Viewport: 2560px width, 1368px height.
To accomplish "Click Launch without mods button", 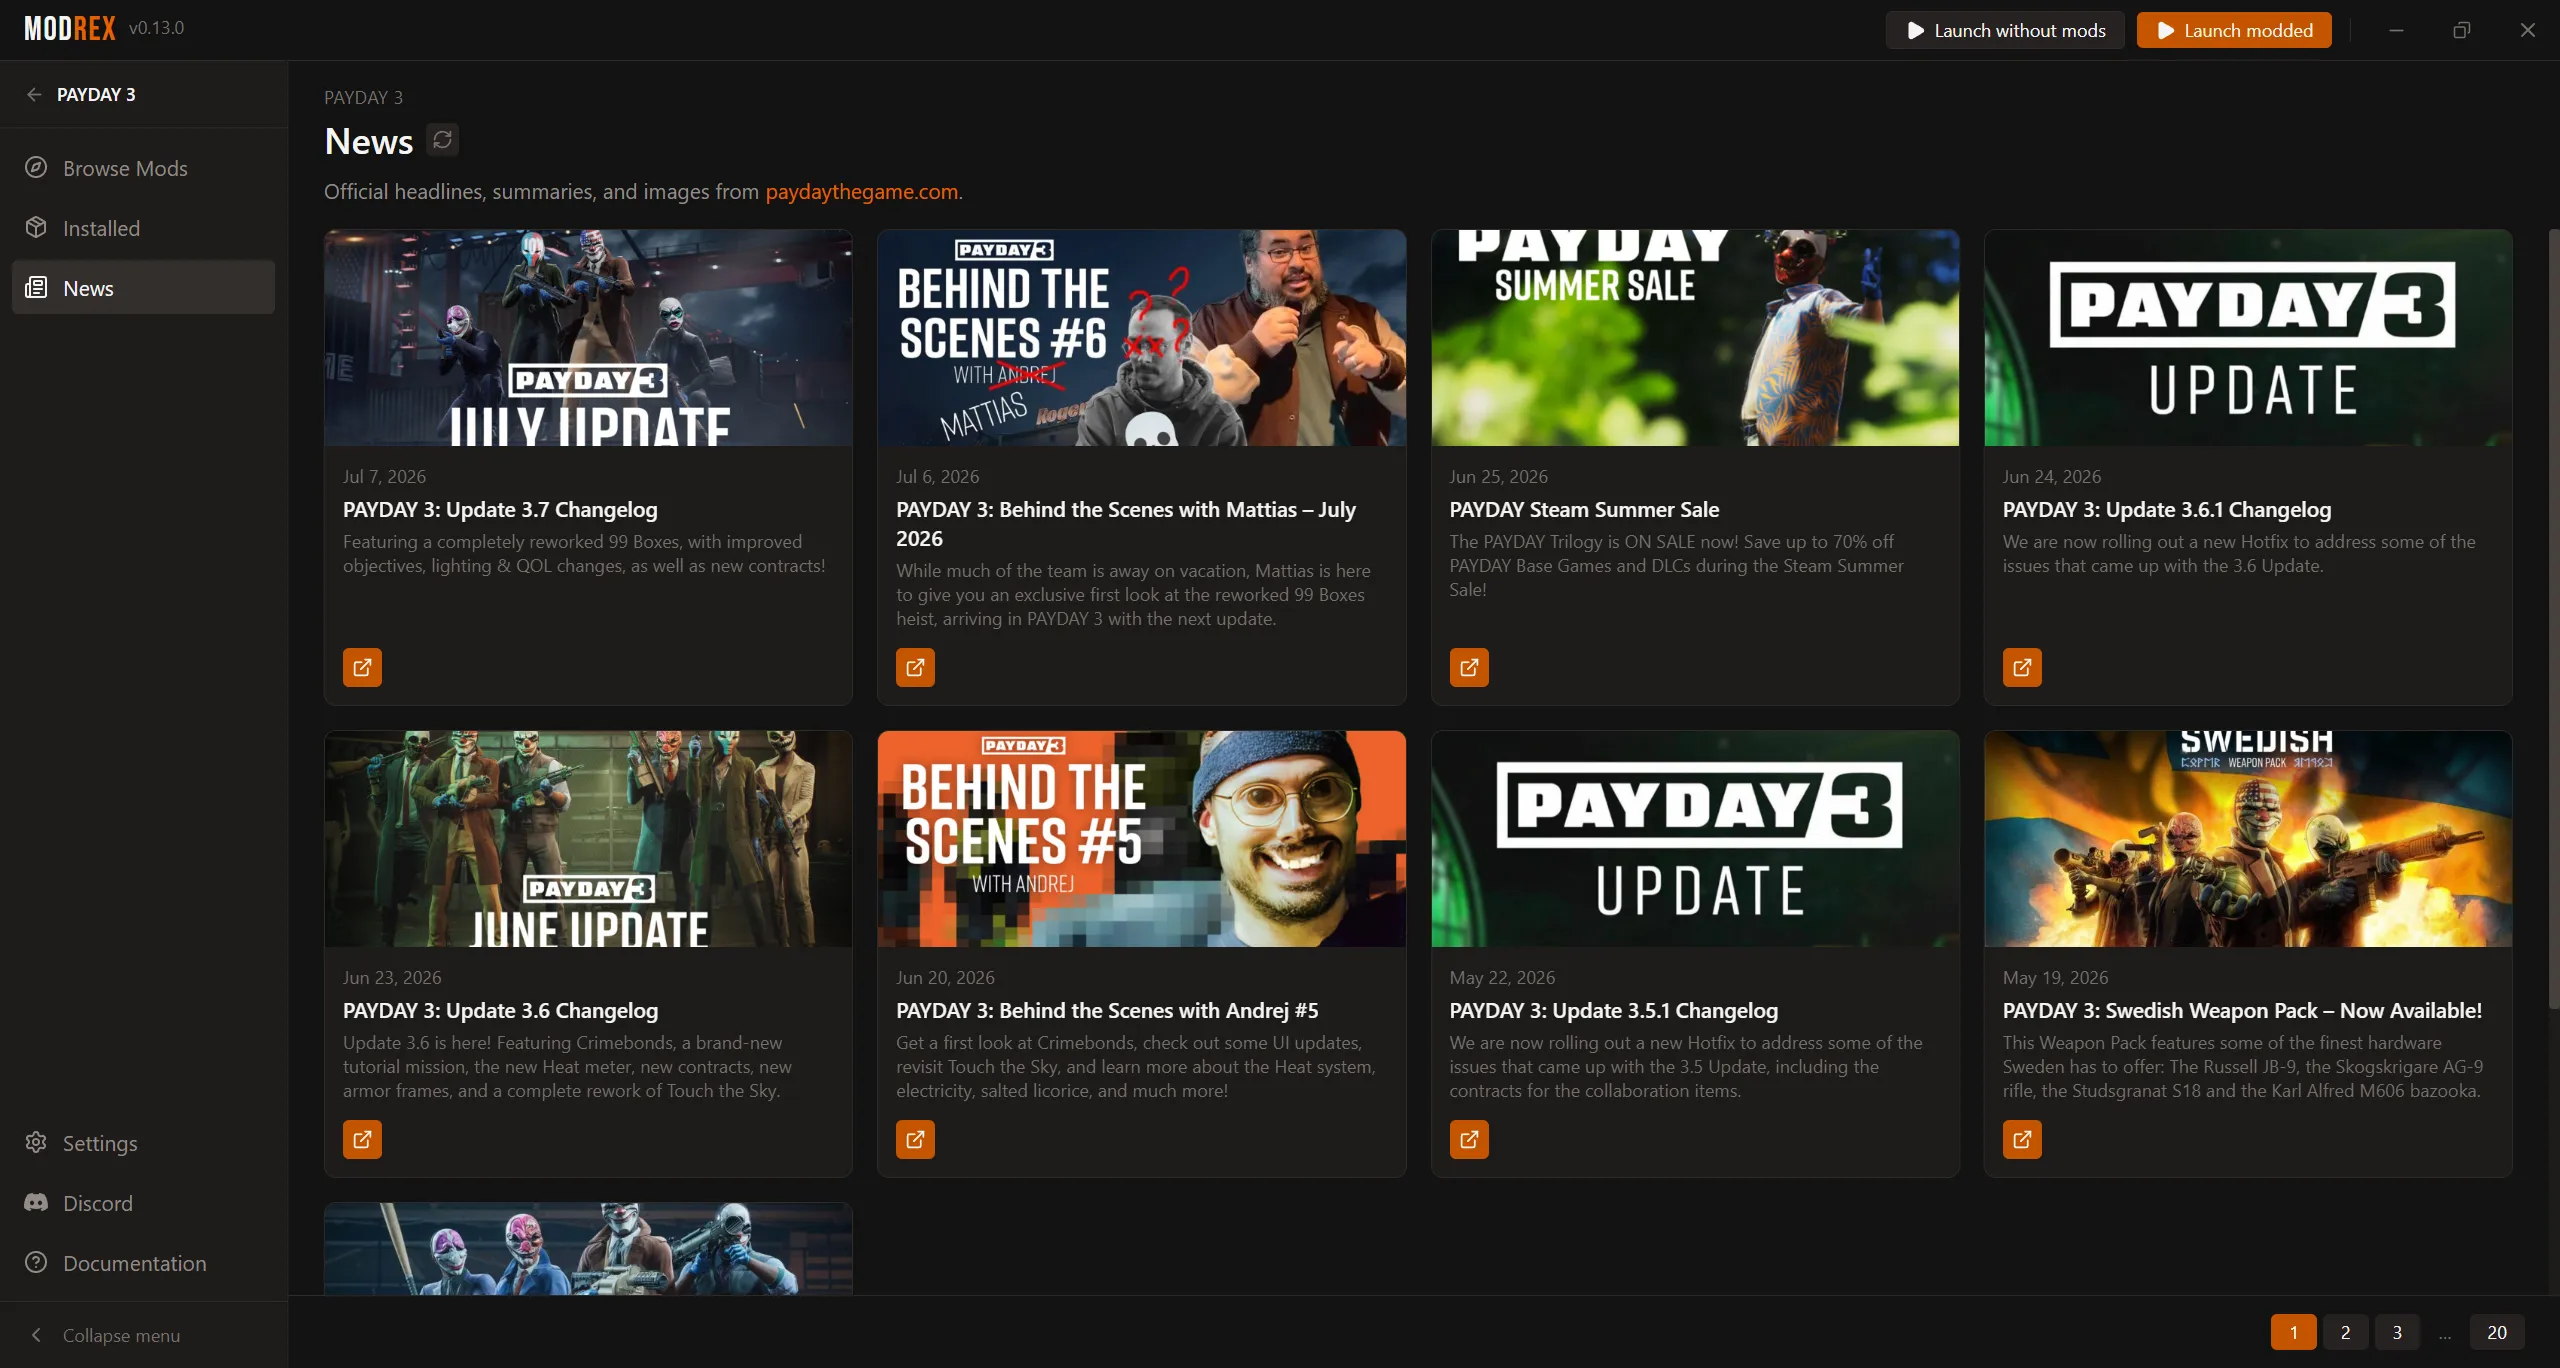I will (2005, 30).
